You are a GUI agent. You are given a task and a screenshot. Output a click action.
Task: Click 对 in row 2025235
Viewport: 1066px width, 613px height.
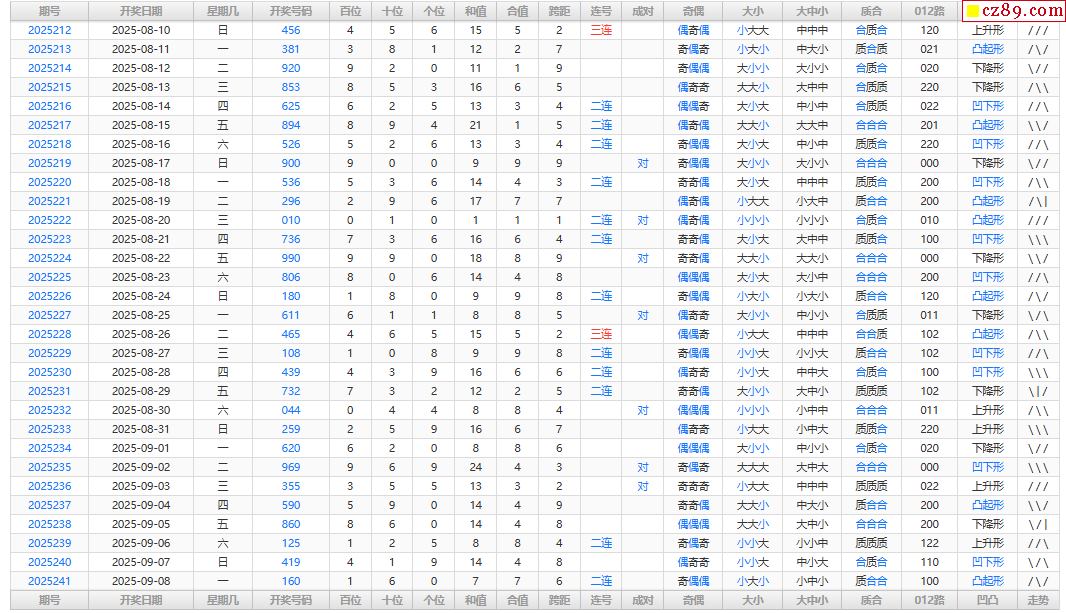coord(643,468)
